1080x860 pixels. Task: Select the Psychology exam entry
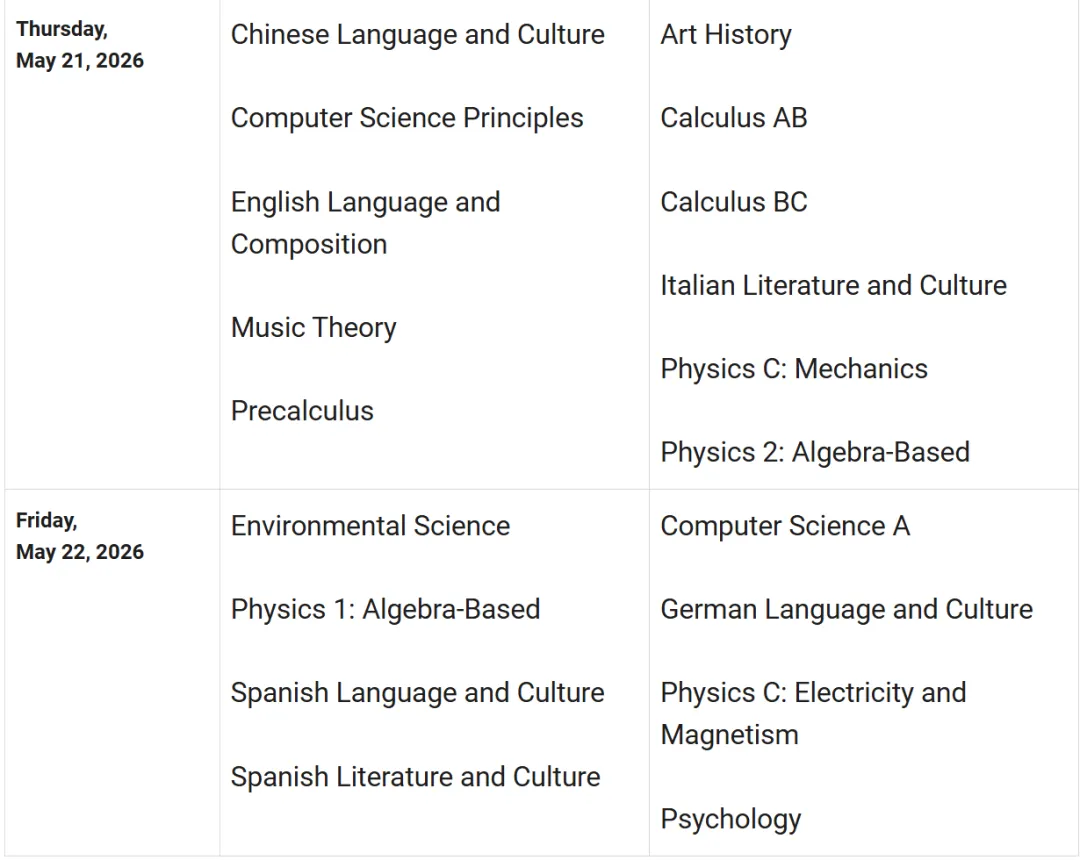(731, 819)
